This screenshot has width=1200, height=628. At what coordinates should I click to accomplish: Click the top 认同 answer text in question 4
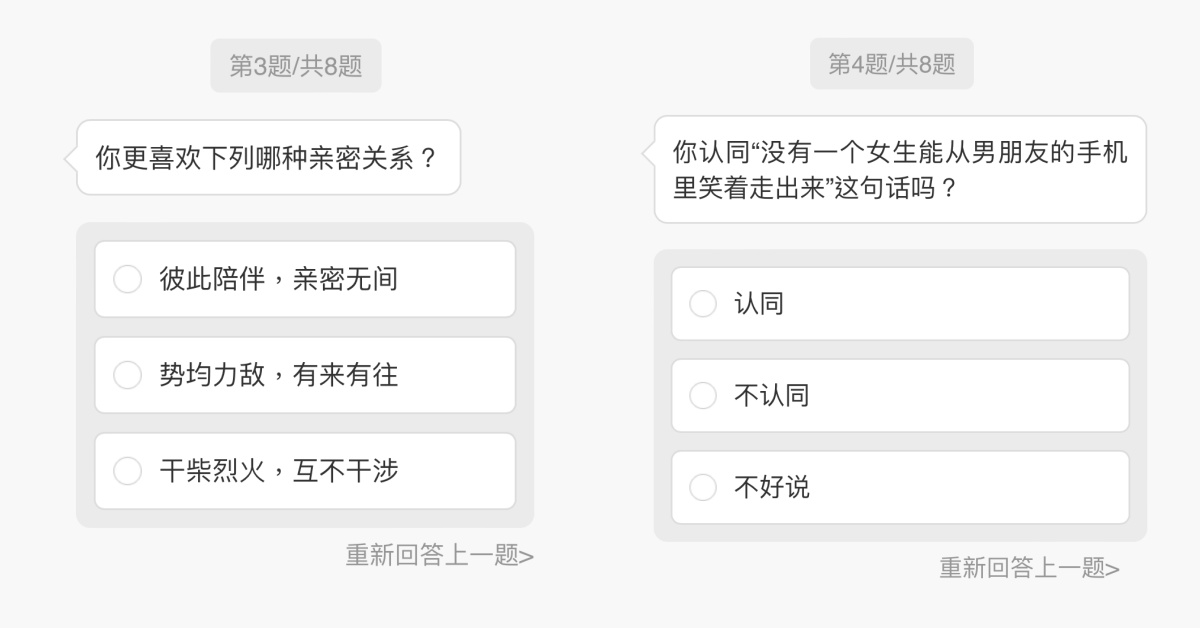click(x=759, y=304)
